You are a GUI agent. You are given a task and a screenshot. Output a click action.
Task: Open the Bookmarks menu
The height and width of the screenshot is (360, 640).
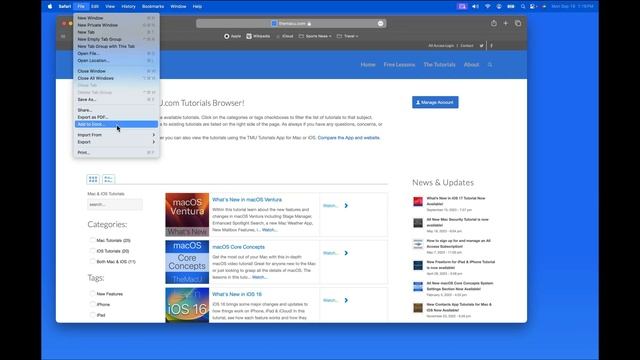[153, 6]
